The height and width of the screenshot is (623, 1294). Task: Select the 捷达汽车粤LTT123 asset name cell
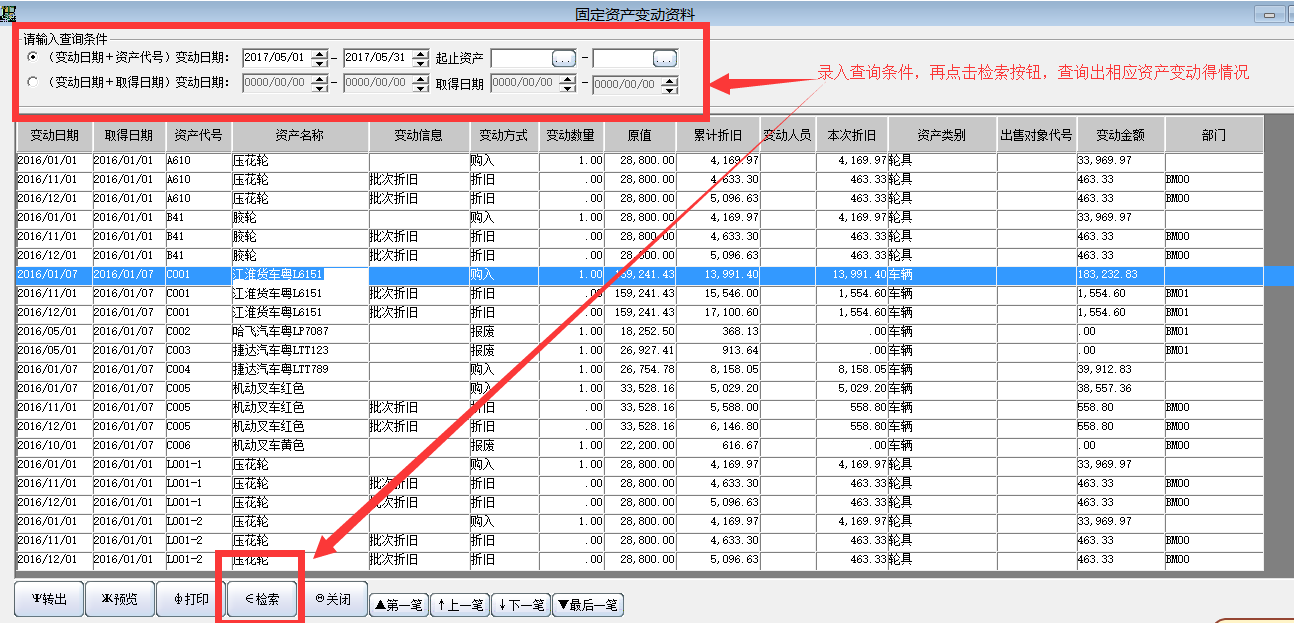click(x=300, y=350)
